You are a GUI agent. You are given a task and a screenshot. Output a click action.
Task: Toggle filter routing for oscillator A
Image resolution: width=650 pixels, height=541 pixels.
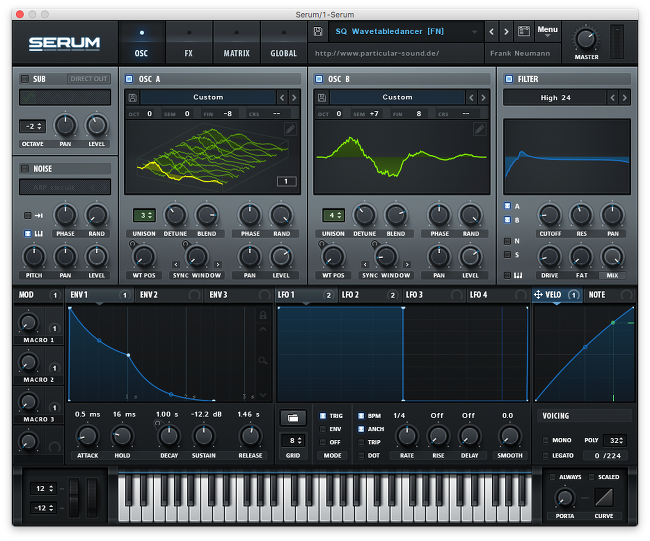507,206
